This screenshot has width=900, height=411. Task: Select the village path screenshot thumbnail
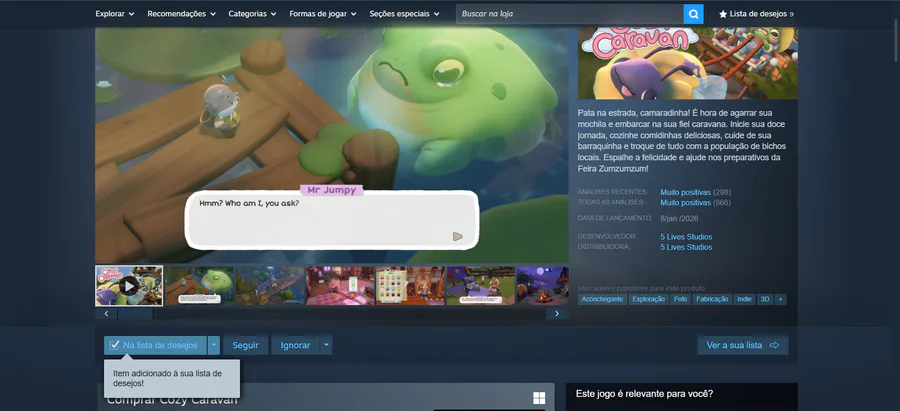pos(270,285)
